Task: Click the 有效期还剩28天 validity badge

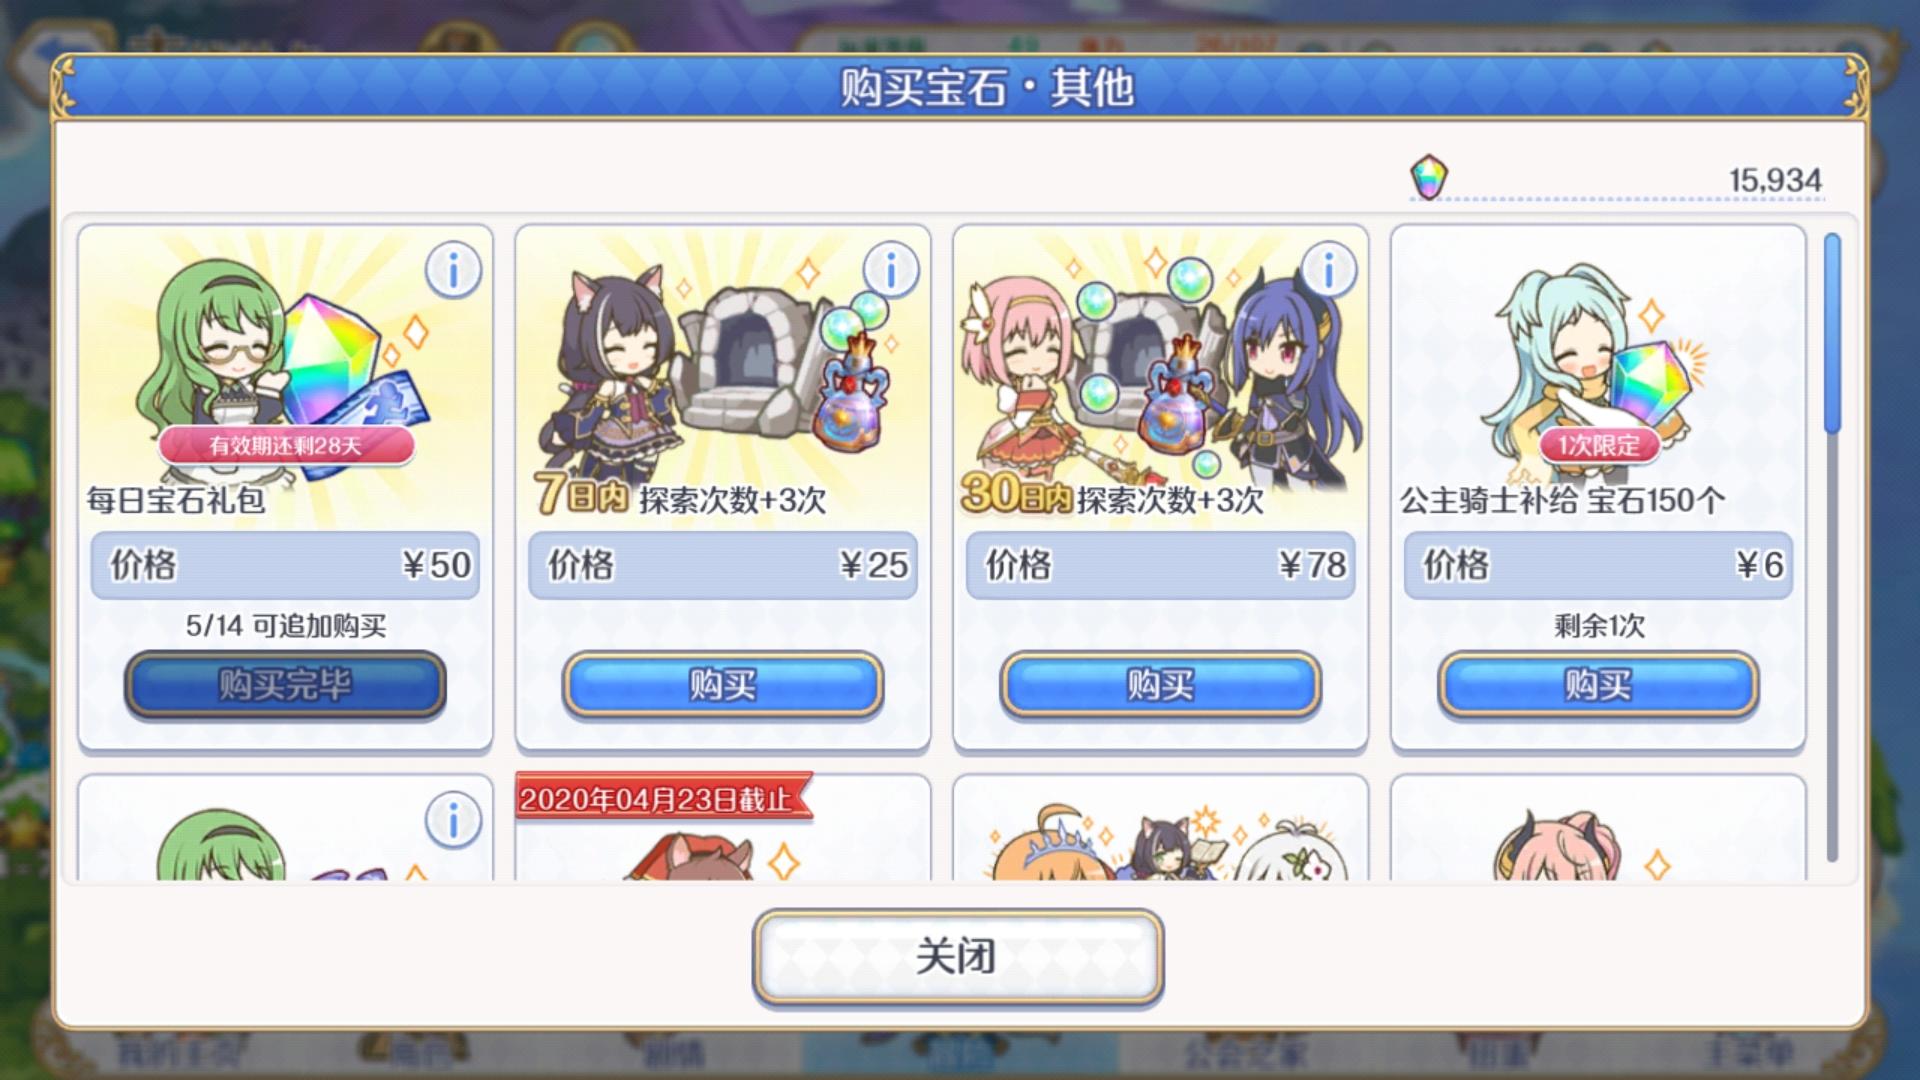Action: (286, 445)
